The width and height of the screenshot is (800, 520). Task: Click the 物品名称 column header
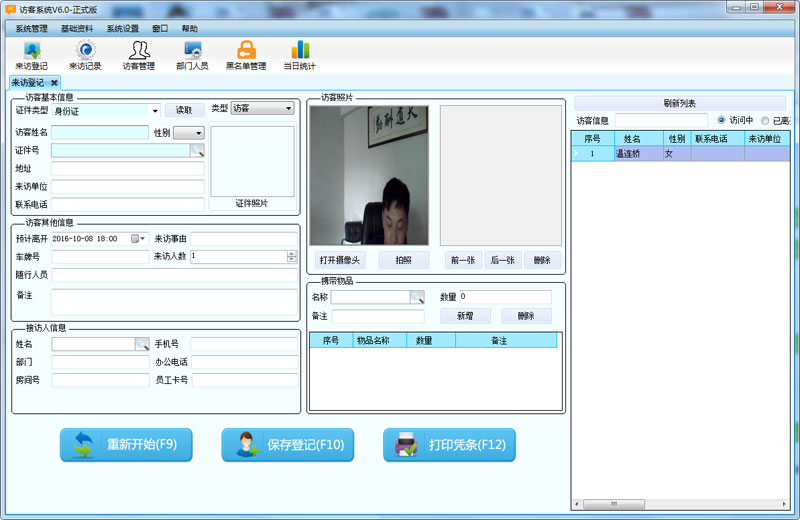pos(379,340)
